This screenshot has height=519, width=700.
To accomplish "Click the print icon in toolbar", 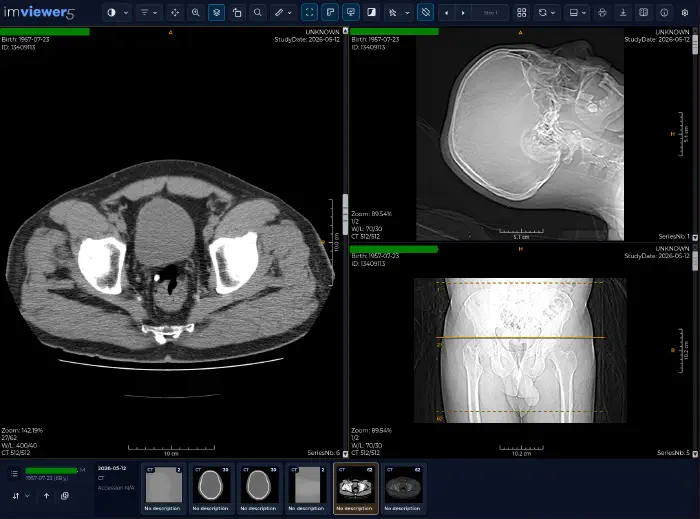I will 602,12.
